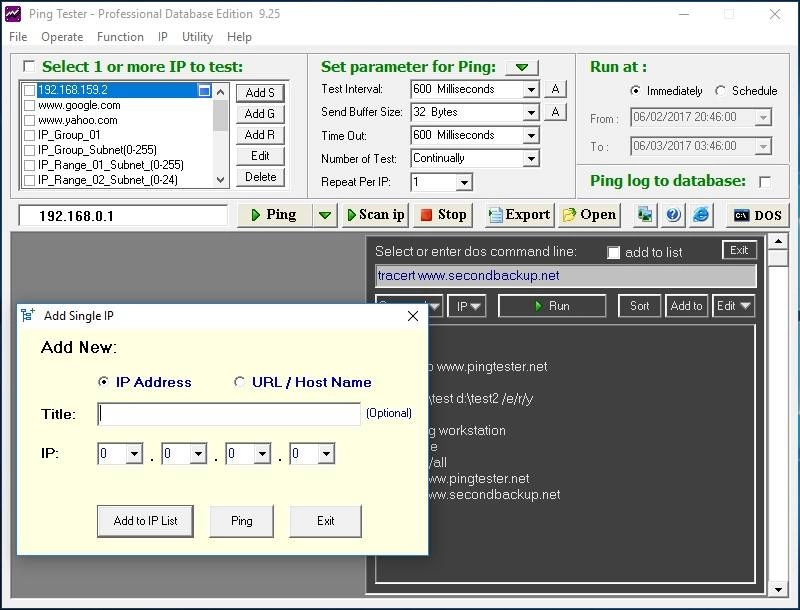This screenshot has width=800, height=610.
Task: Open first IP octet dropdown in dialog
Action: click(134, 453)
